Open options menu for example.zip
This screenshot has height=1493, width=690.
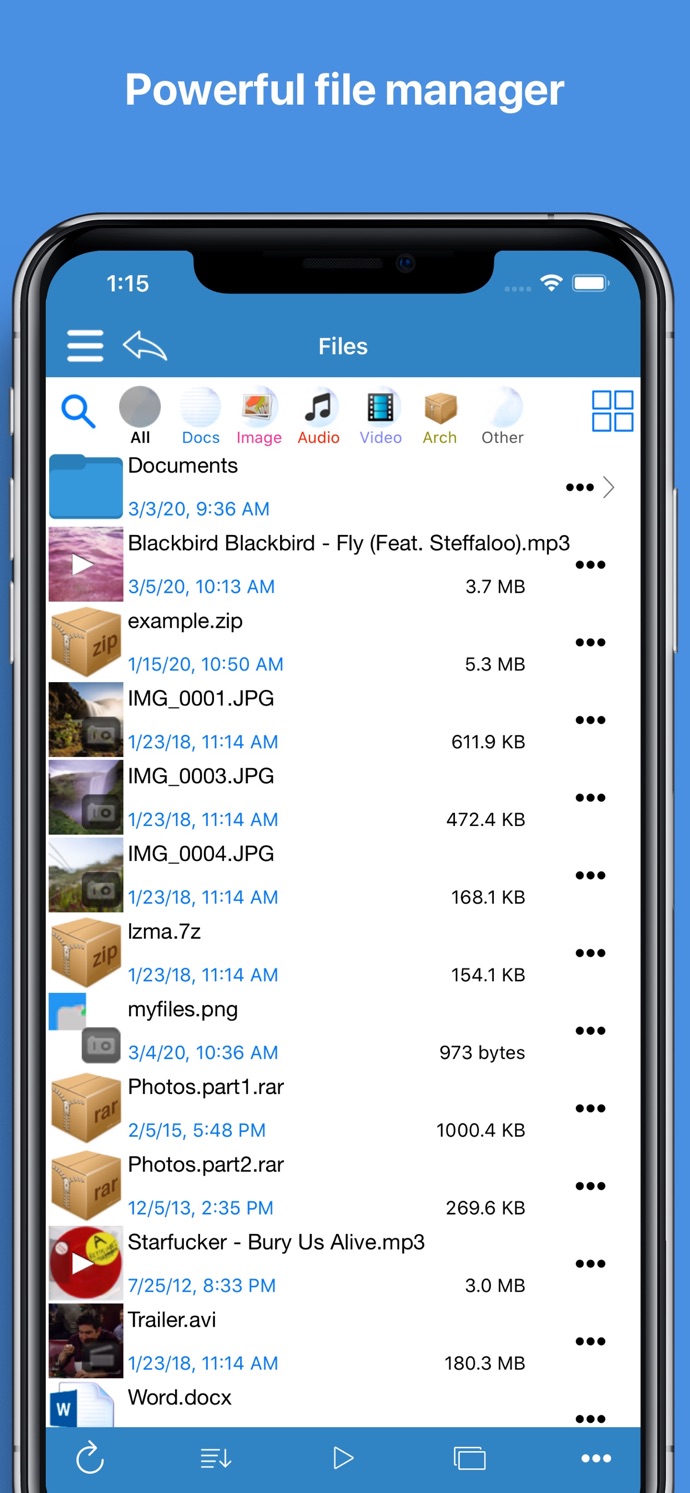(590, 643)
